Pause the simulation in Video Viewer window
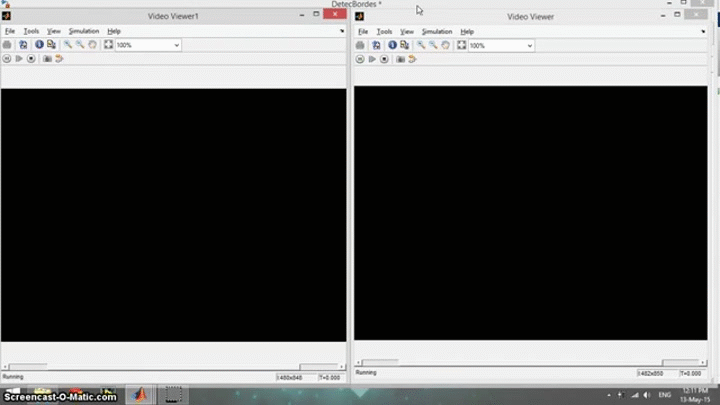Screen dimensions: 720x405 click(x=360, y=59)
